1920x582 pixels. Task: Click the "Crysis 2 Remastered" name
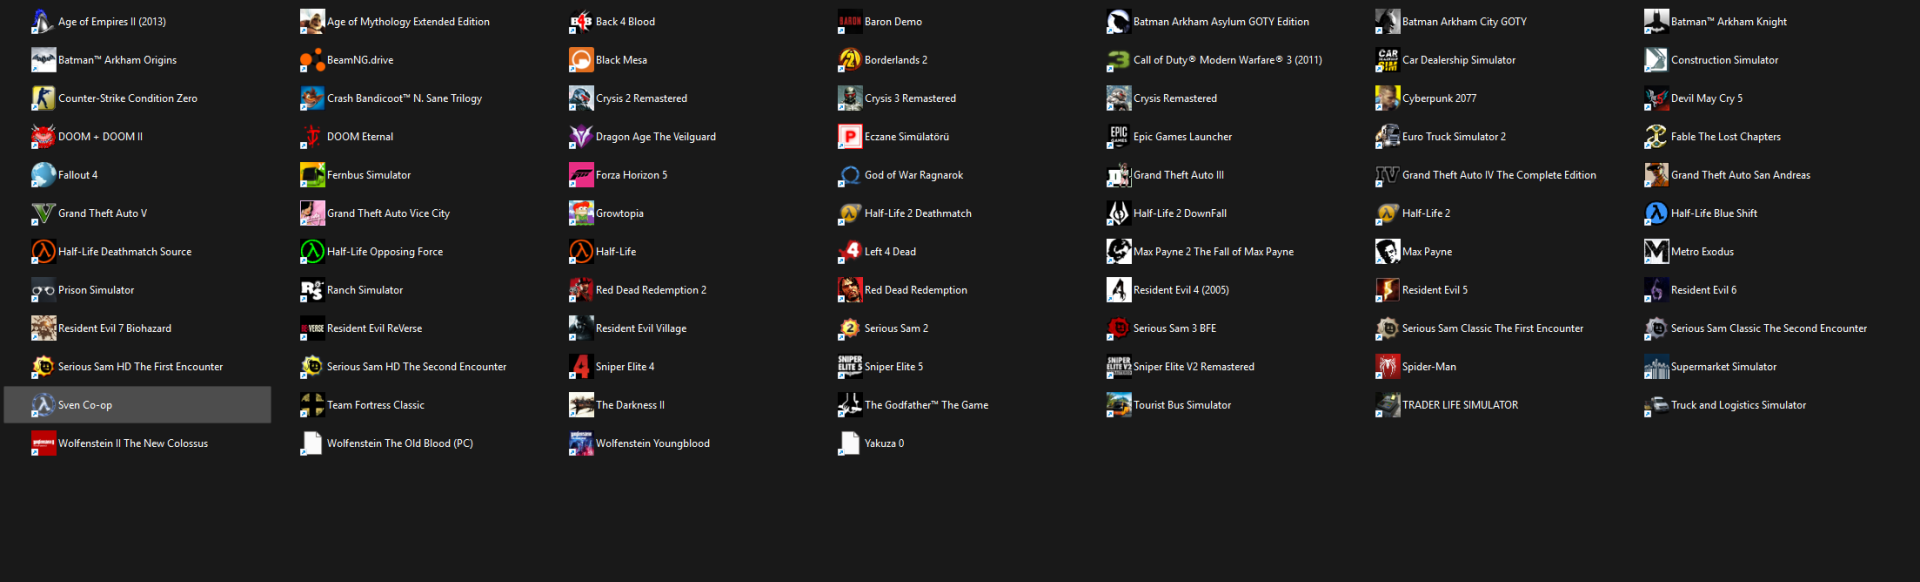click(x=641, y=98)
